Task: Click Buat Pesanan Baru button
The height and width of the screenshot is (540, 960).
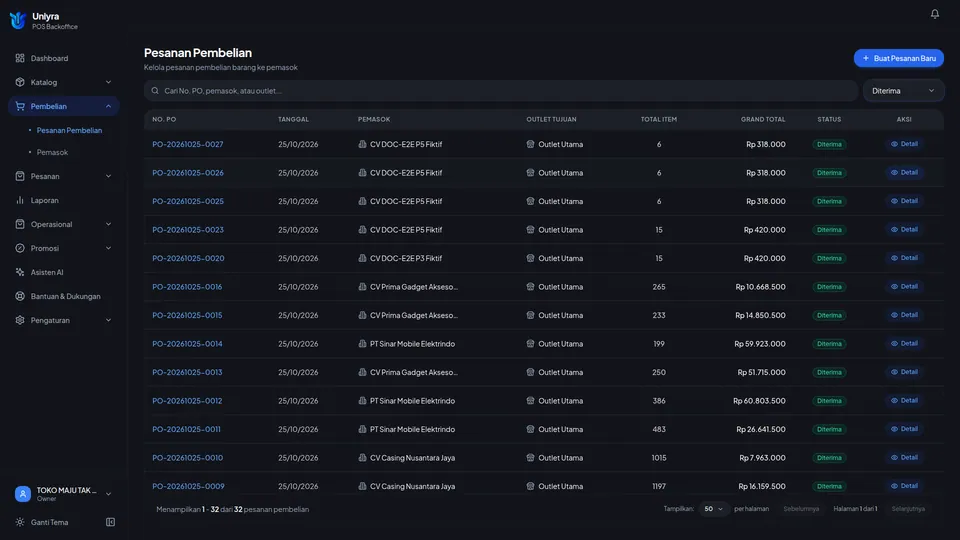Action: (x=899, y=58)
